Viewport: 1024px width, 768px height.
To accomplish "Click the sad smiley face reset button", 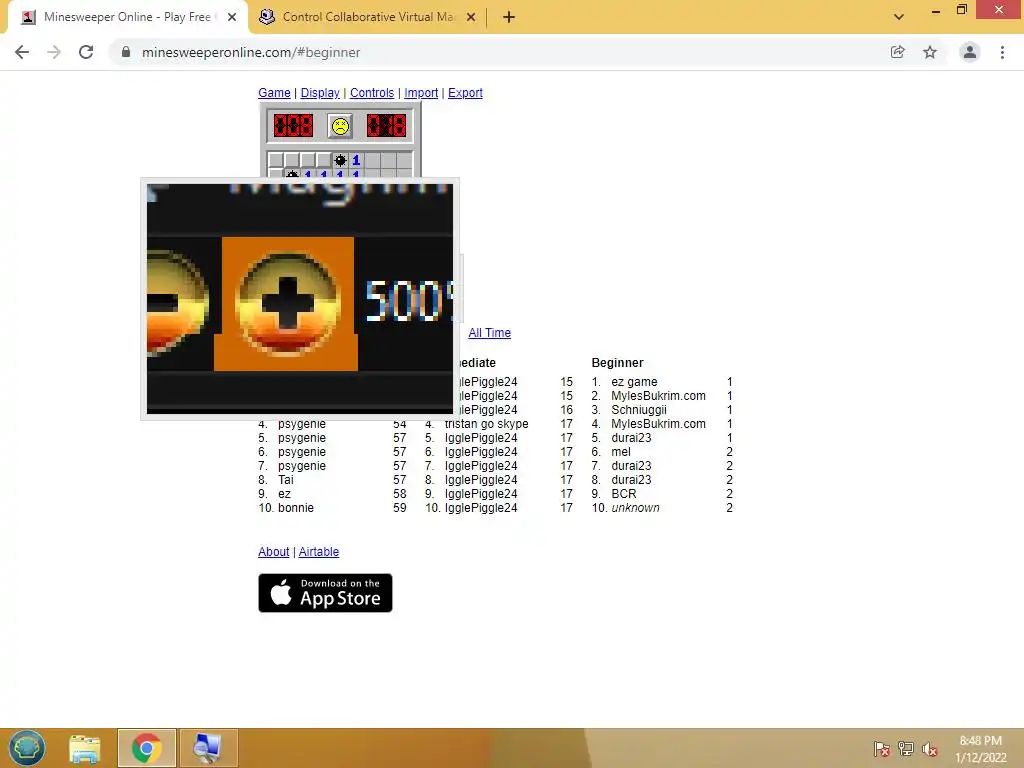I will click(x=340, y=126).
